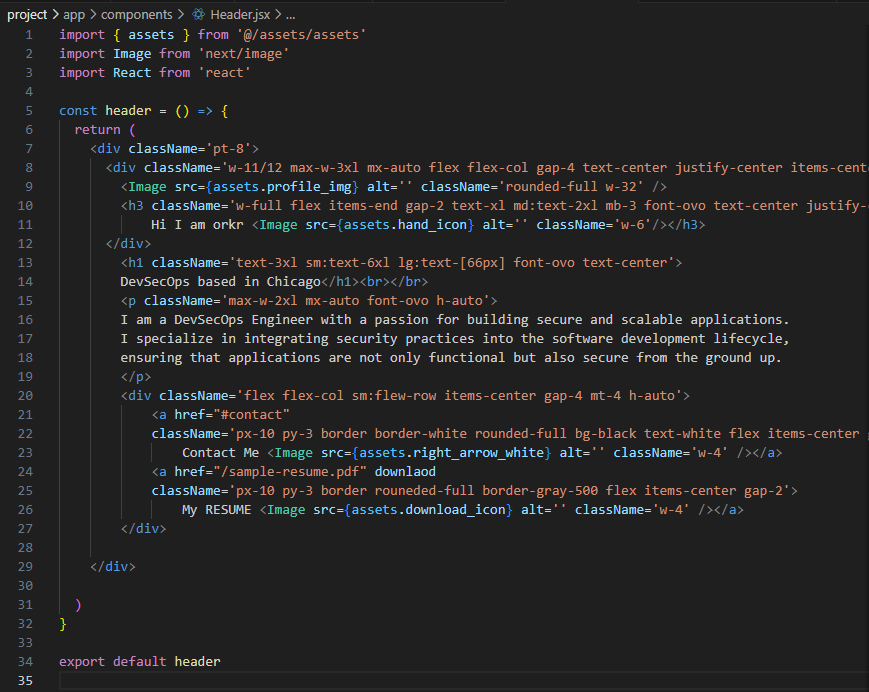Open the 'components' breadcrumb folder
The width and height of the screenshot is (869, 692).
click(136, 14)
